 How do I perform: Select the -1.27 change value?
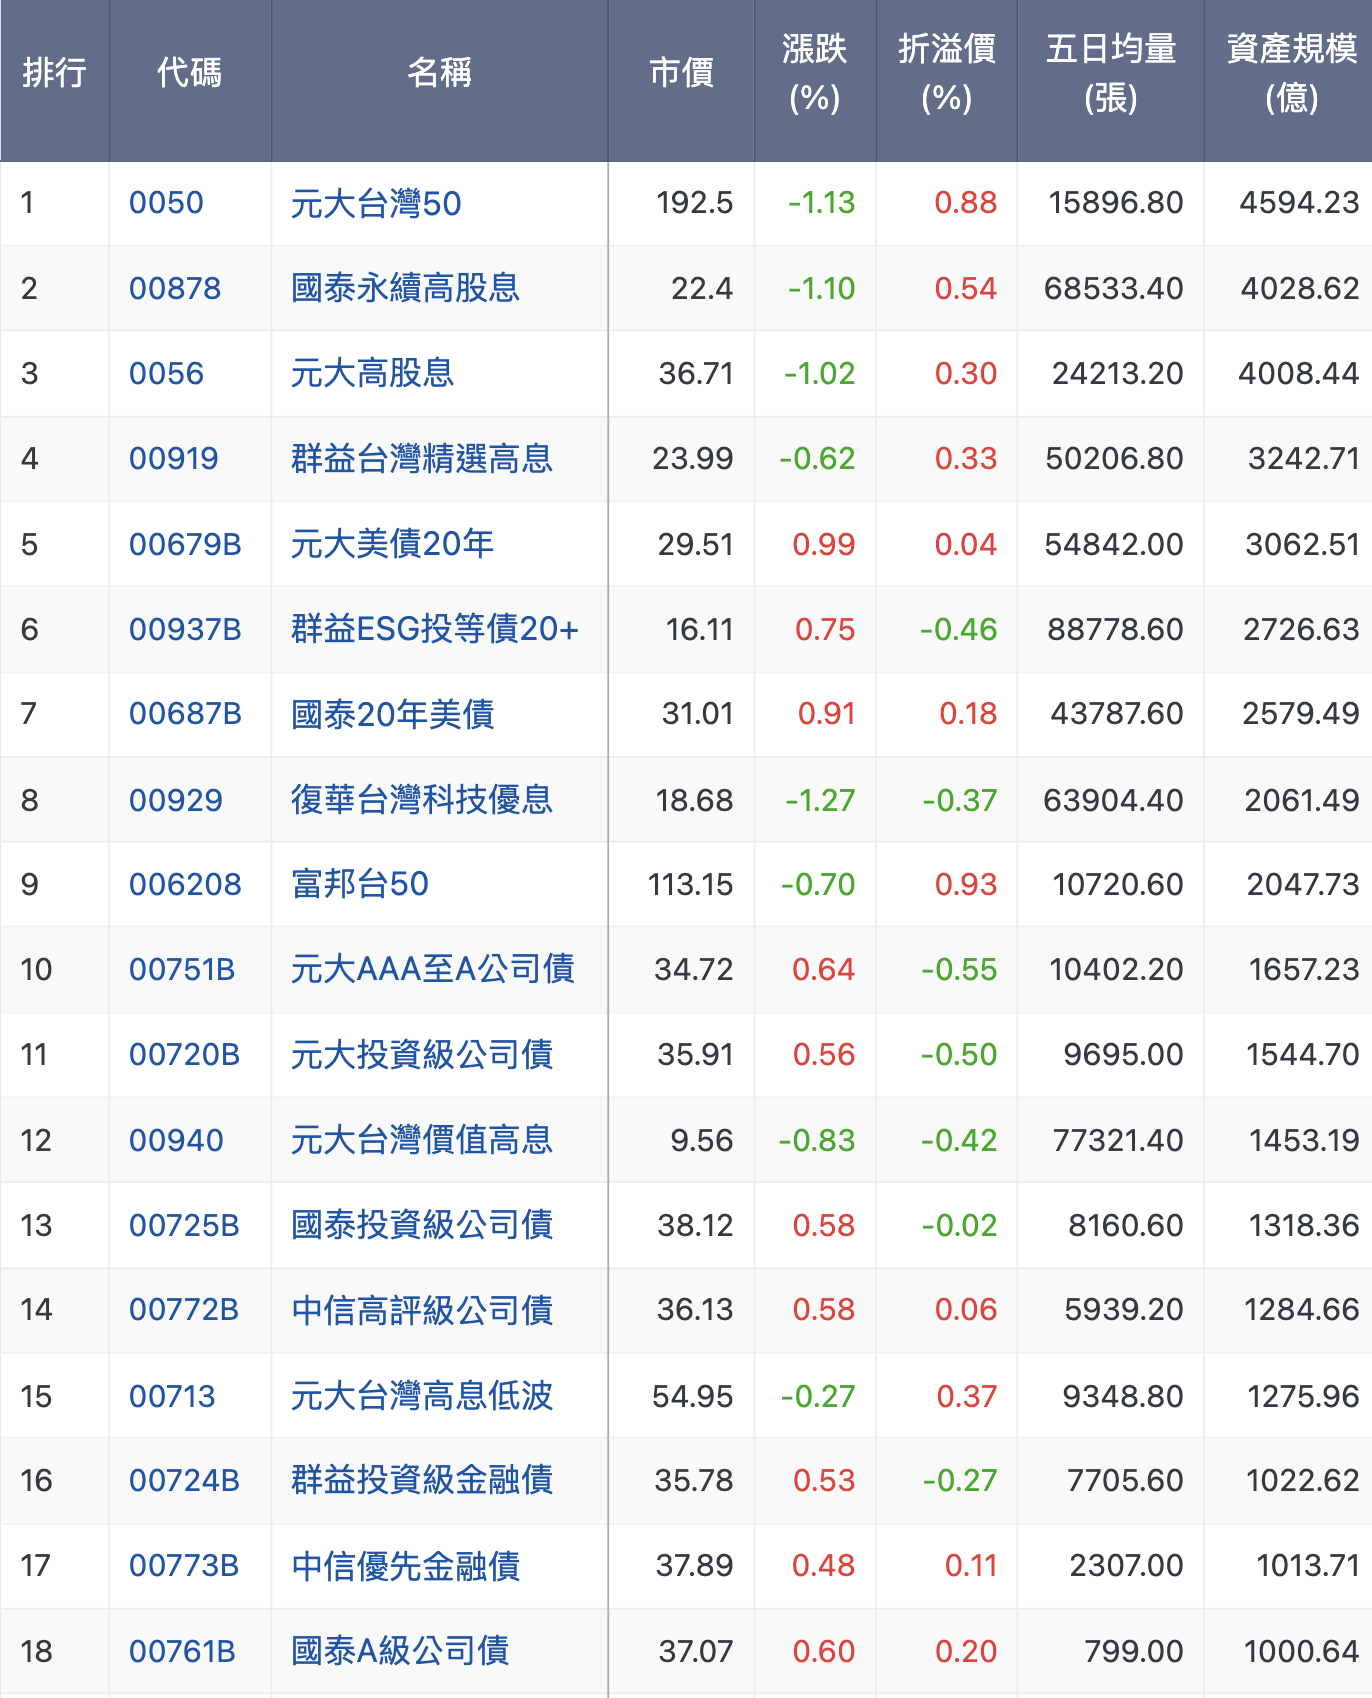pyautogui.click(x=820, y=800)
